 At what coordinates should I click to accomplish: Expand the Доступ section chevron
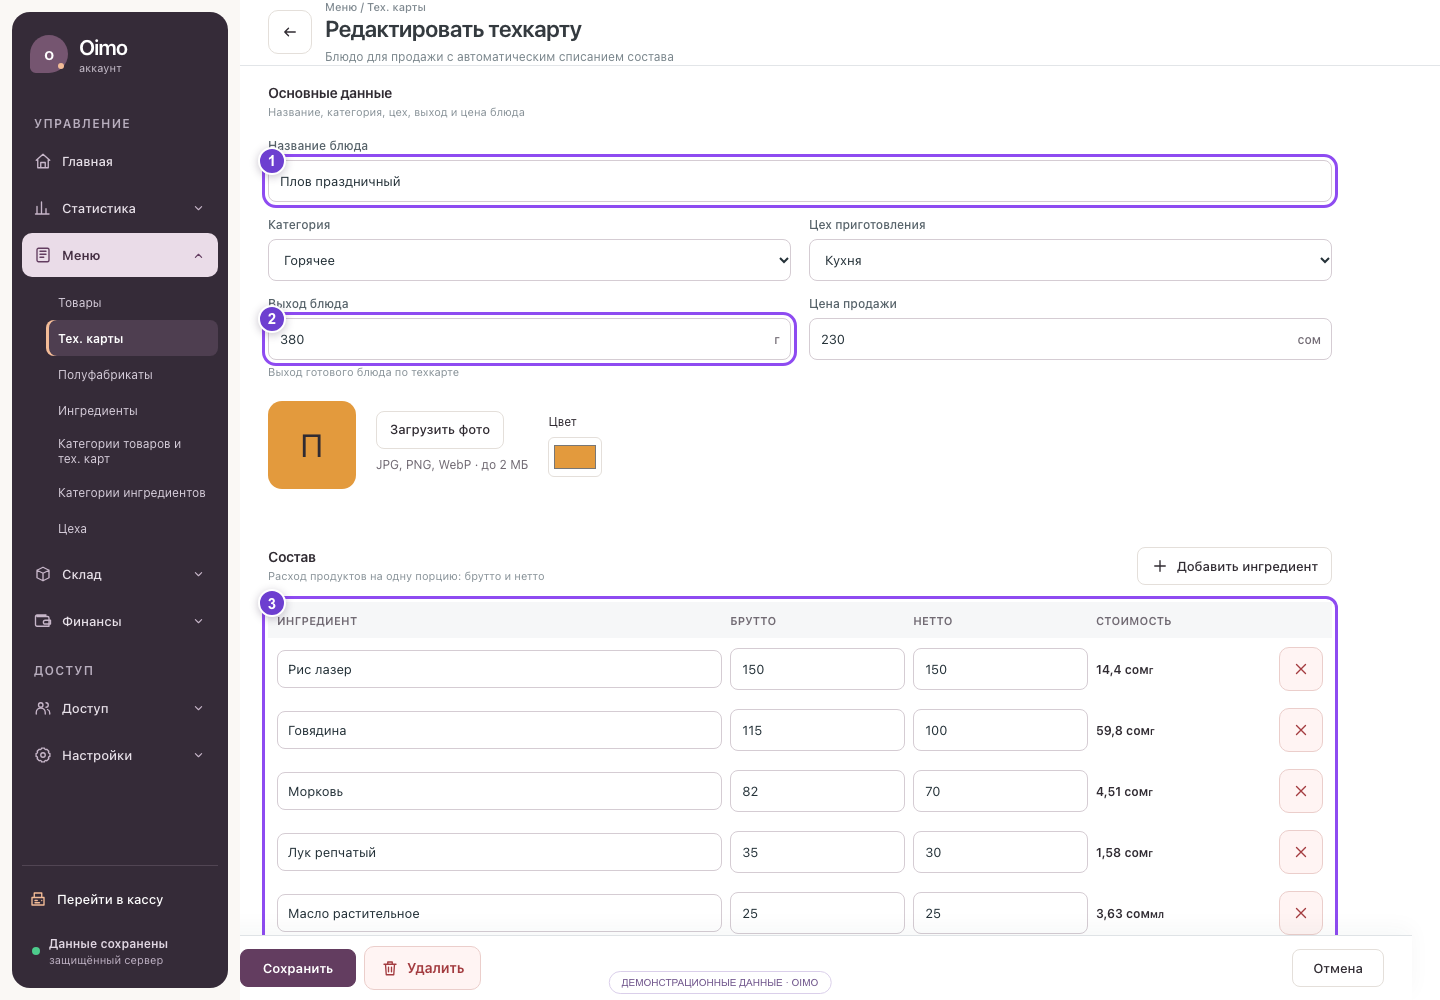[198, 708]
